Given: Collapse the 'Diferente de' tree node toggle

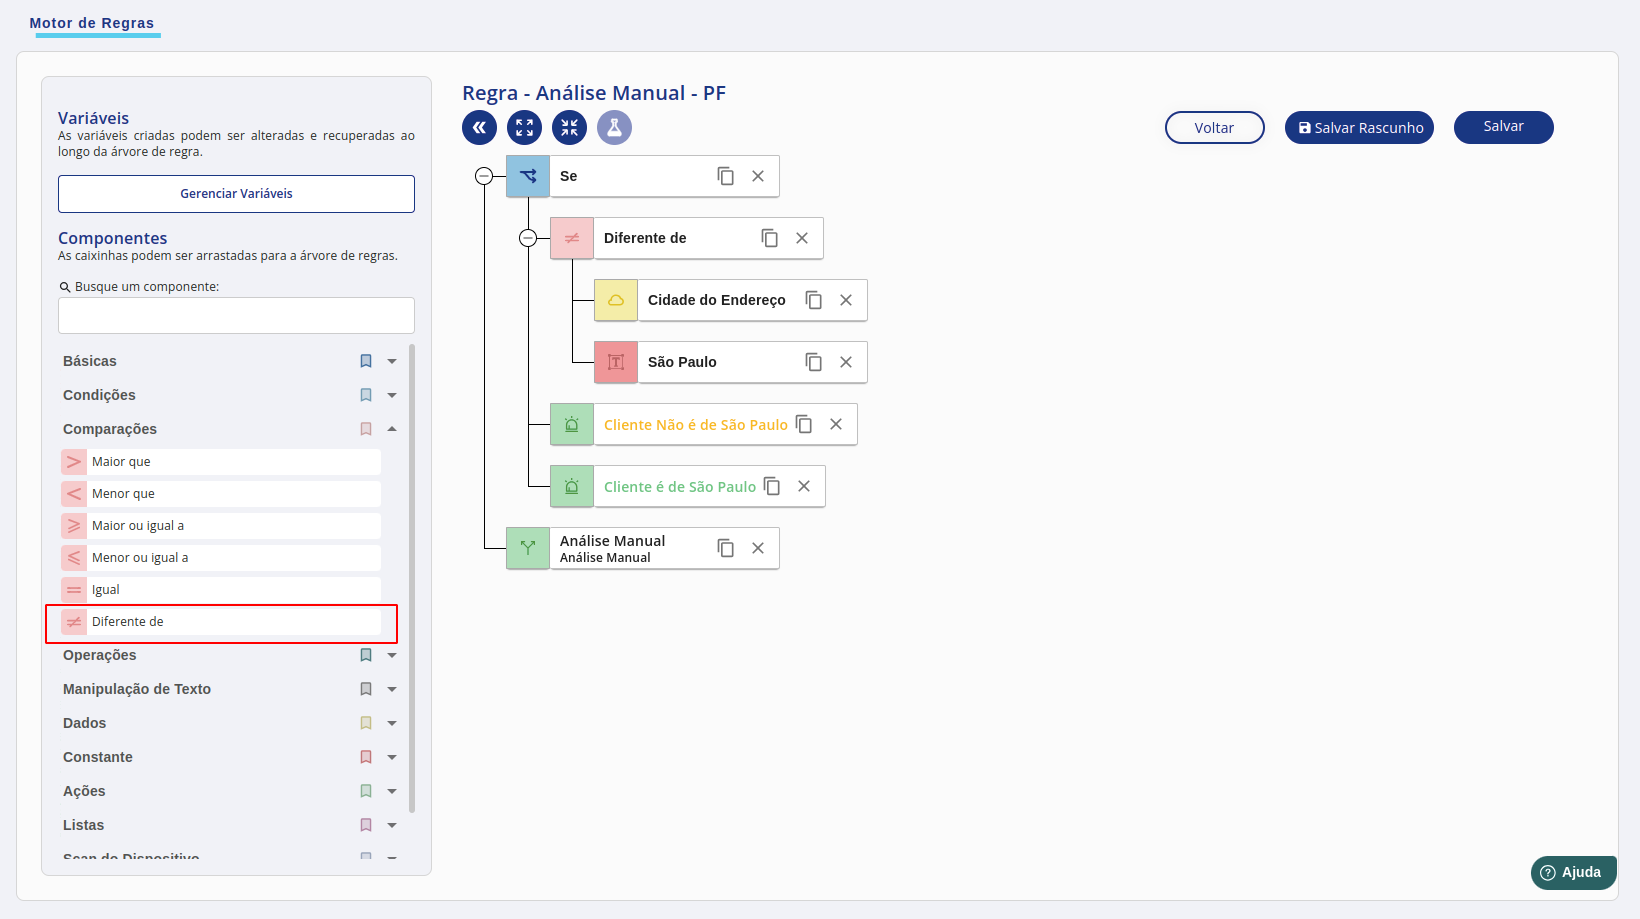Looking at the screenshot, I should point(528,238).
